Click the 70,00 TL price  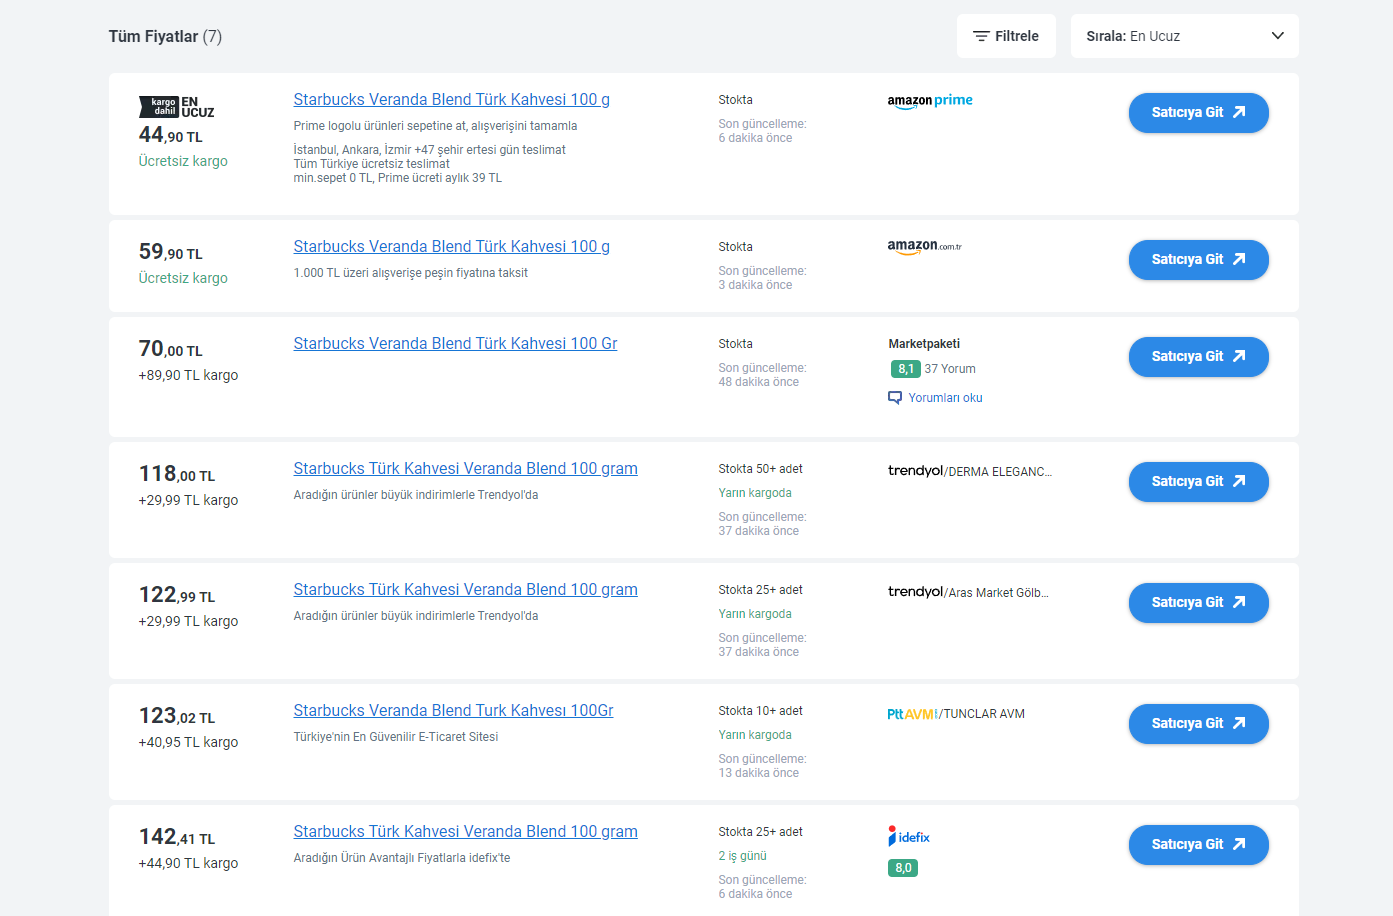[171, 349]
